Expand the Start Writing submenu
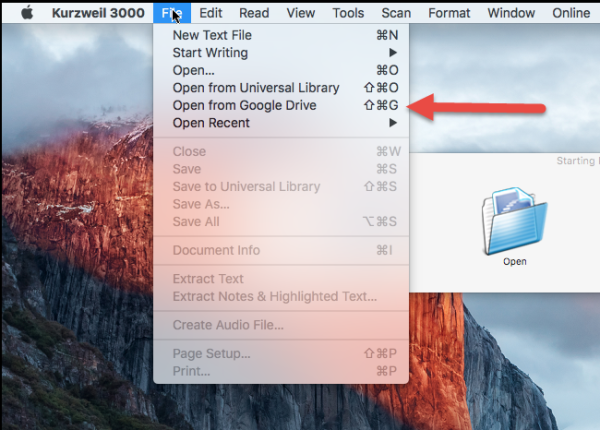Viewport: 600px width, 430px height. click(281, 53)
